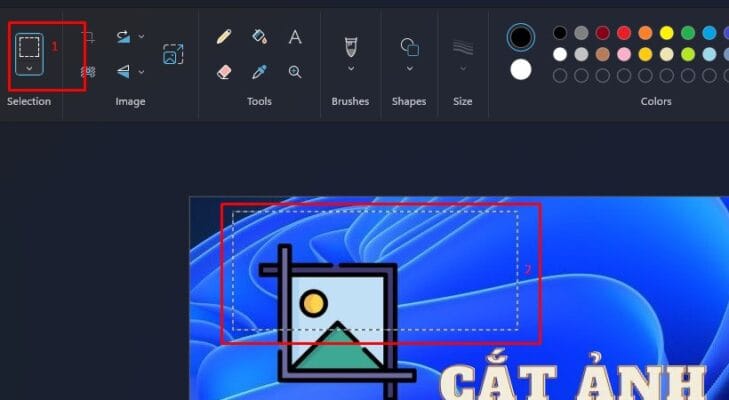Image resolution: width=729 pixels, height=400 pixels.
Task: Click the Colors group label
Action: [656, 101]
